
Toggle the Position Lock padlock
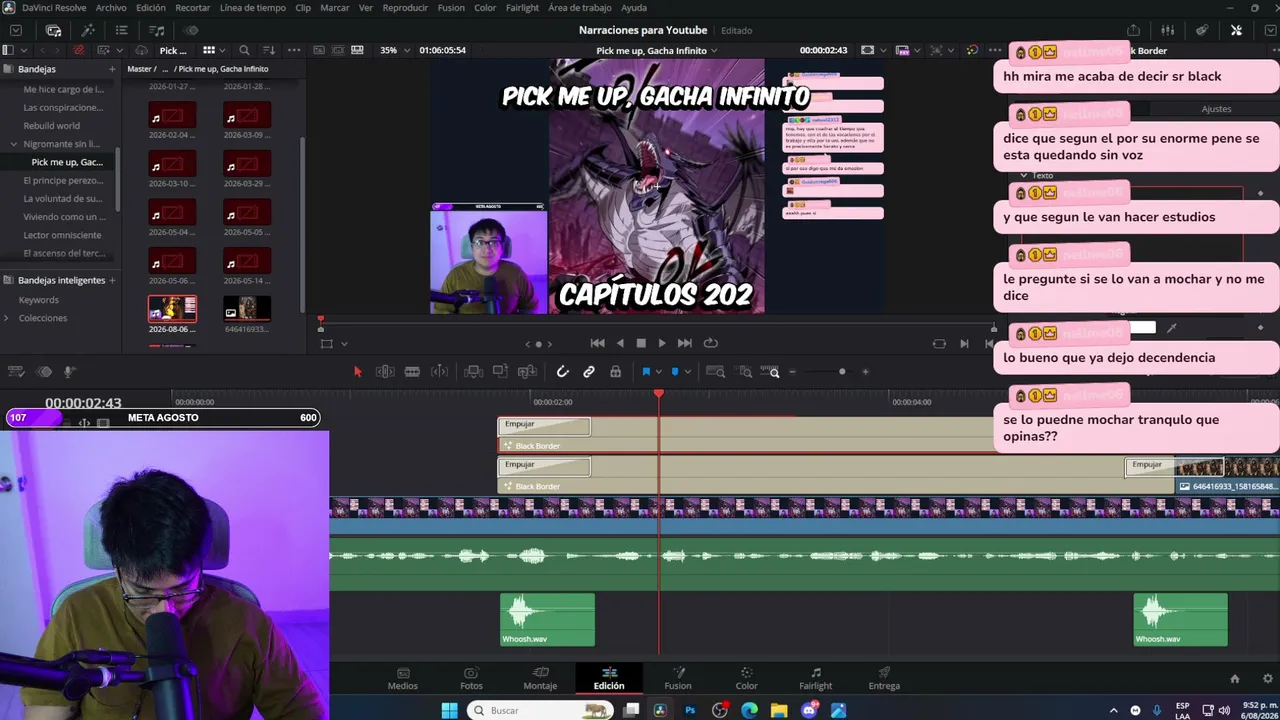tap(615, 372)
